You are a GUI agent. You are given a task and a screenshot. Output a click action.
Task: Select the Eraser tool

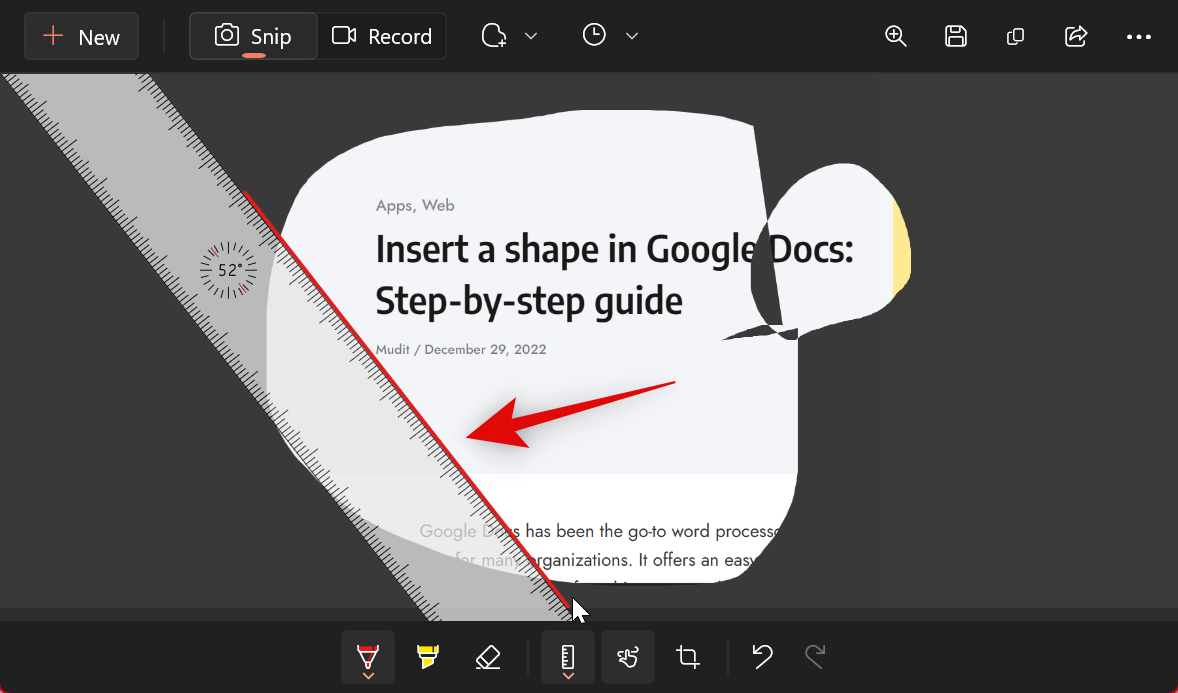(487, 657)
